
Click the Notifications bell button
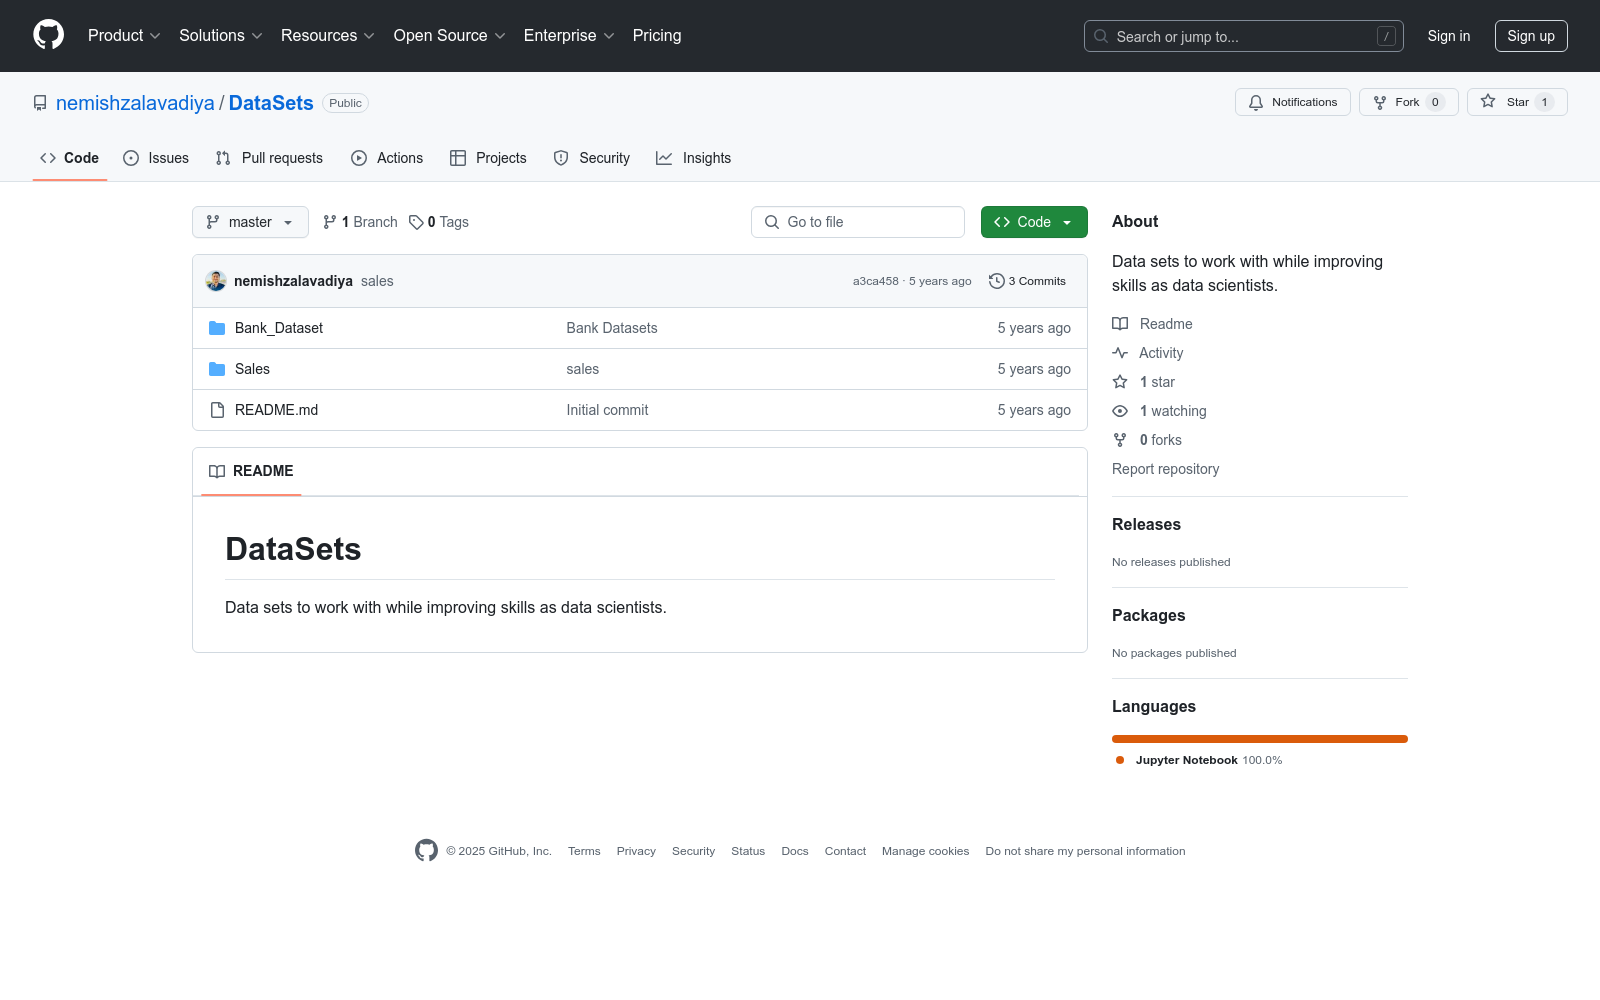coord(1293,102)
